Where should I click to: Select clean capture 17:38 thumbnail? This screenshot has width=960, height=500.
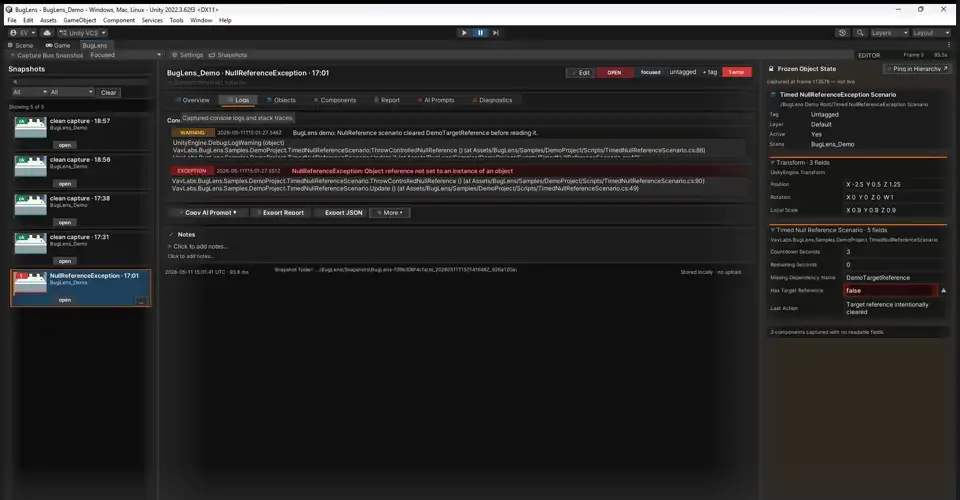tap(31, 204)
